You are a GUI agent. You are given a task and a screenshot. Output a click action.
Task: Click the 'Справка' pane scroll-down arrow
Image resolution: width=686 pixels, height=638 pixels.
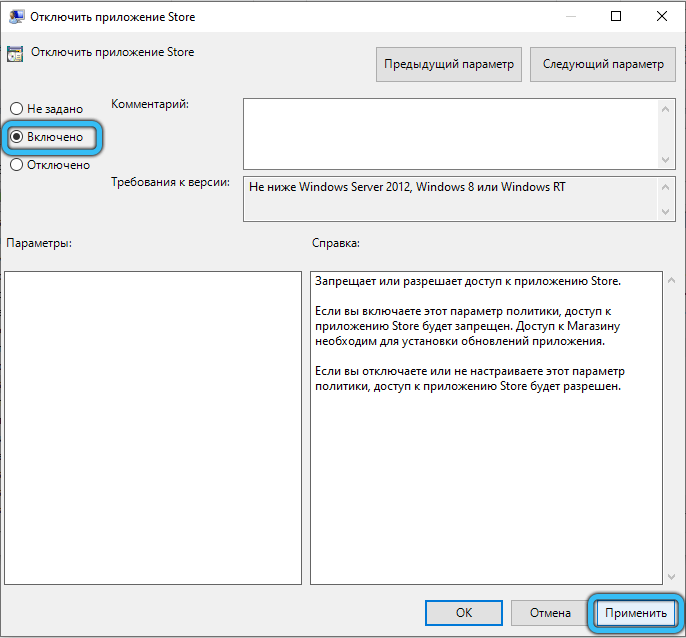point(672,577)
